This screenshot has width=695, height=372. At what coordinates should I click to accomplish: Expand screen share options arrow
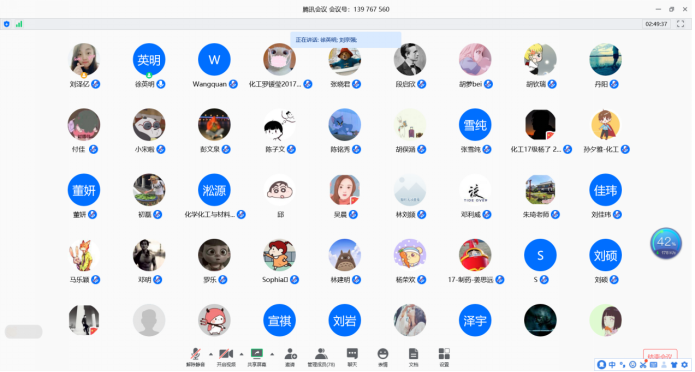272,354
